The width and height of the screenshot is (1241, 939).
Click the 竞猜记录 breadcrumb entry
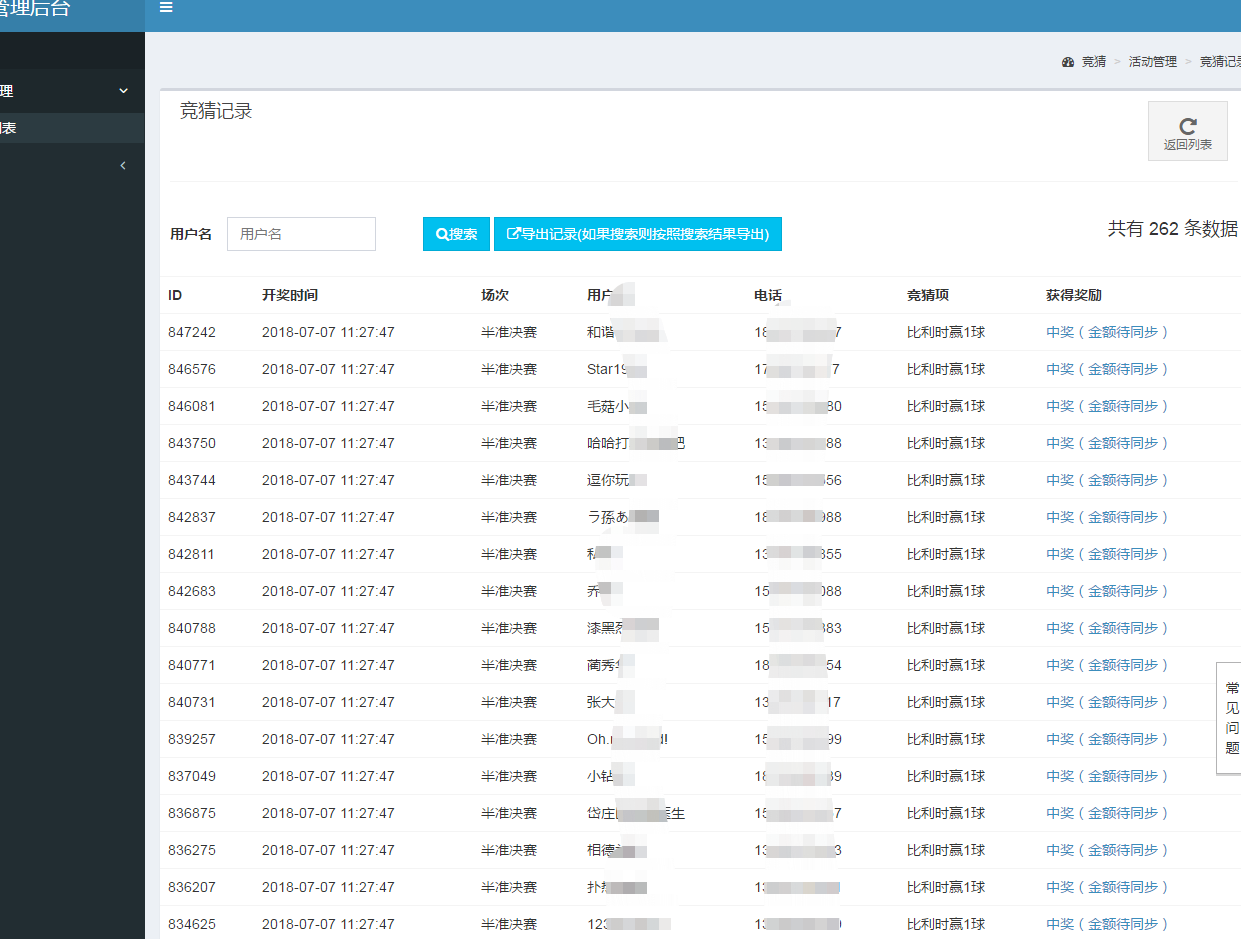1220,61
